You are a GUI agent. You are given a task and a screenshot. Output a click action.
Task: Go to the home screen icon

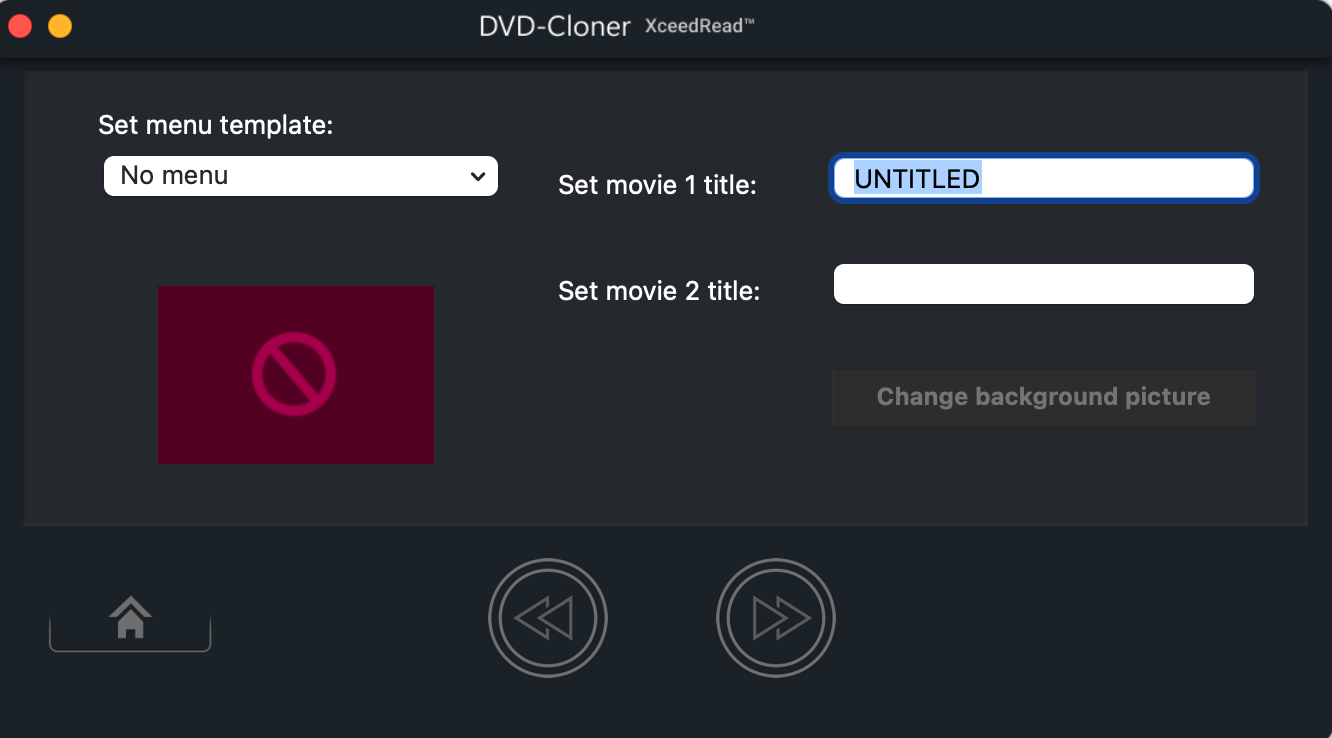[x=131, y=617]
